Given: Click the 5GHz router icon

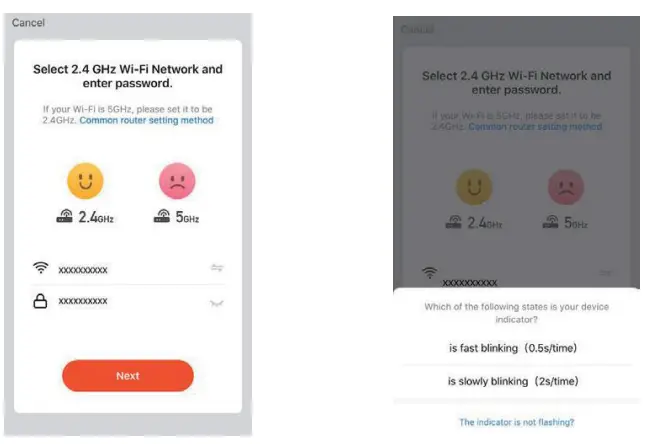Looking at the screenshot, I should click(163, 216).
